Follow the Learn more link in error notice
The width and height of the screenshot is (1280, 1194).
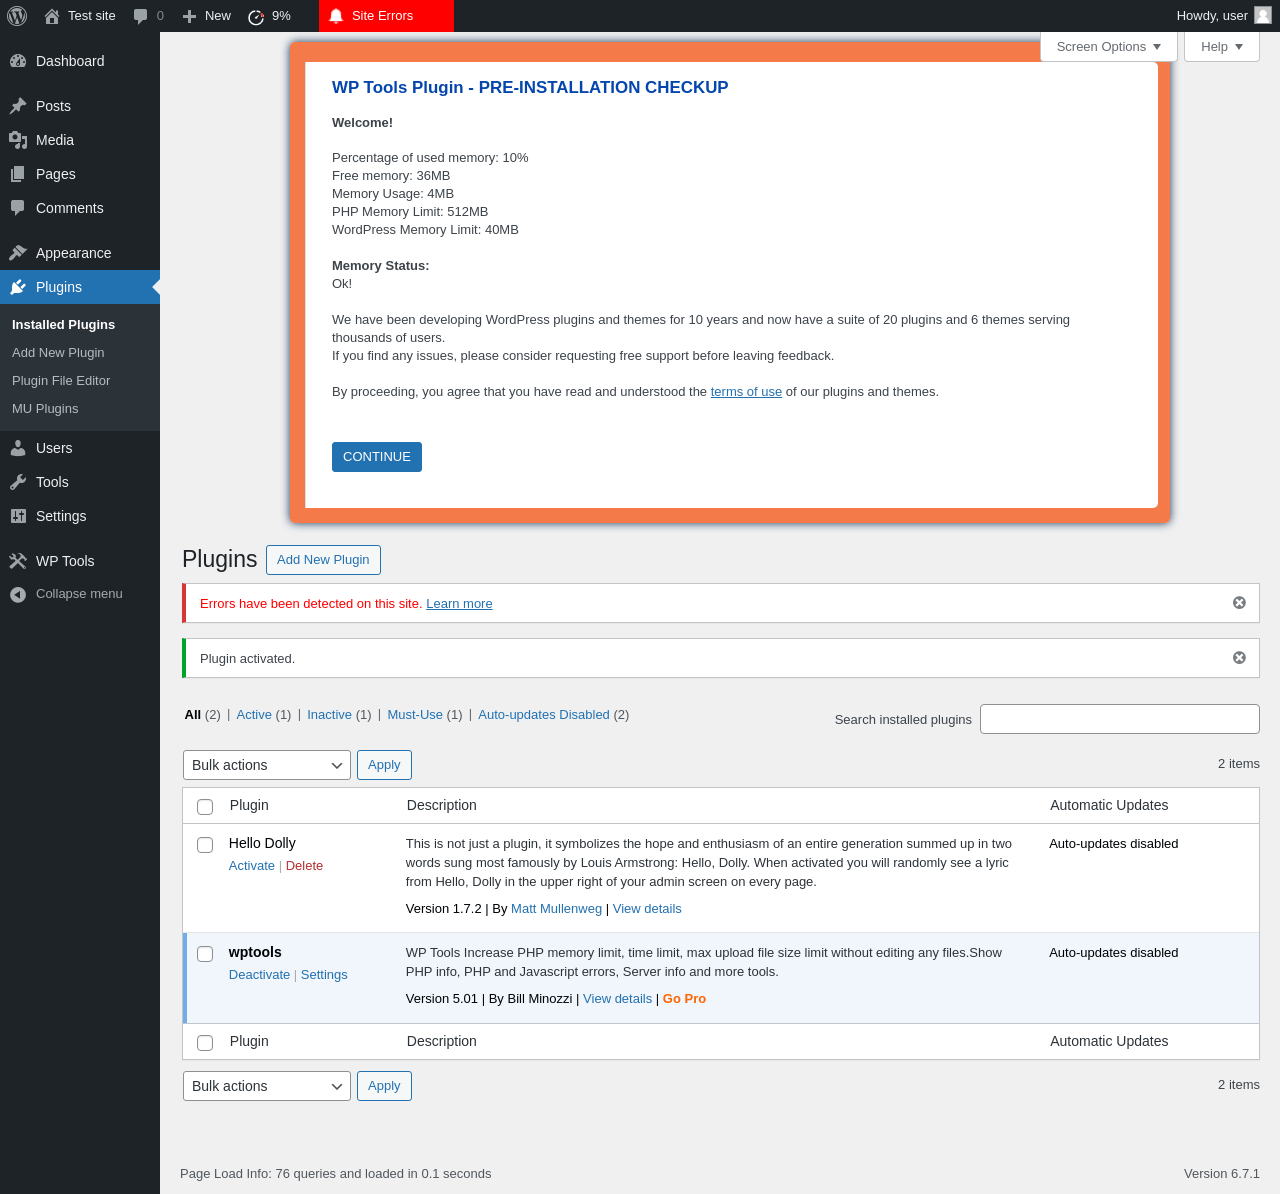click(x=459, y=604)
